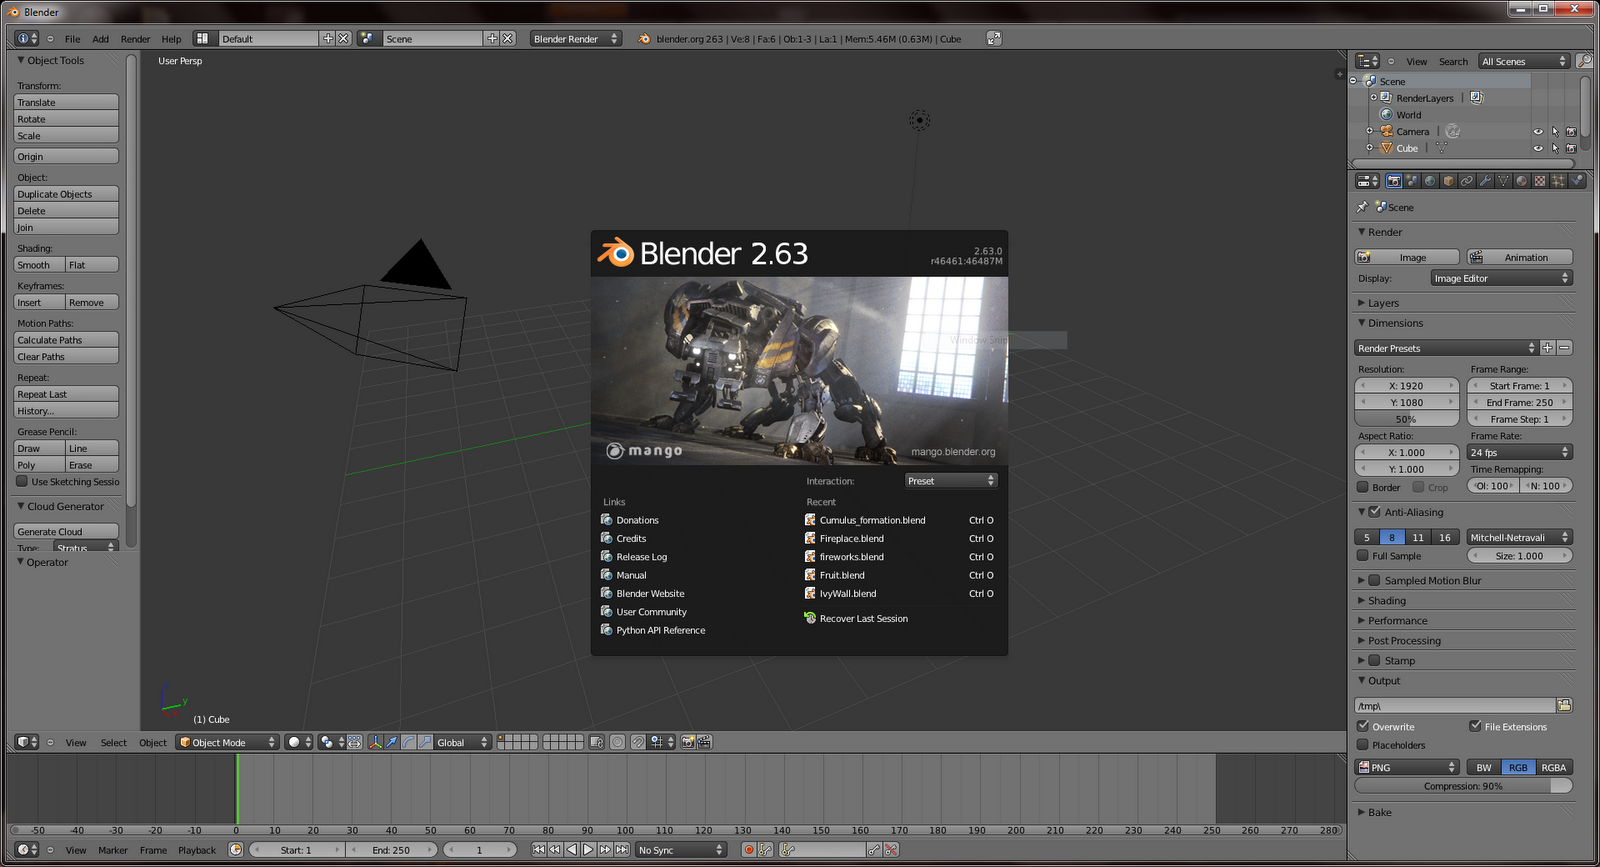
Task: Expand the Post Processing panel
Action: tap(1404, 641)
